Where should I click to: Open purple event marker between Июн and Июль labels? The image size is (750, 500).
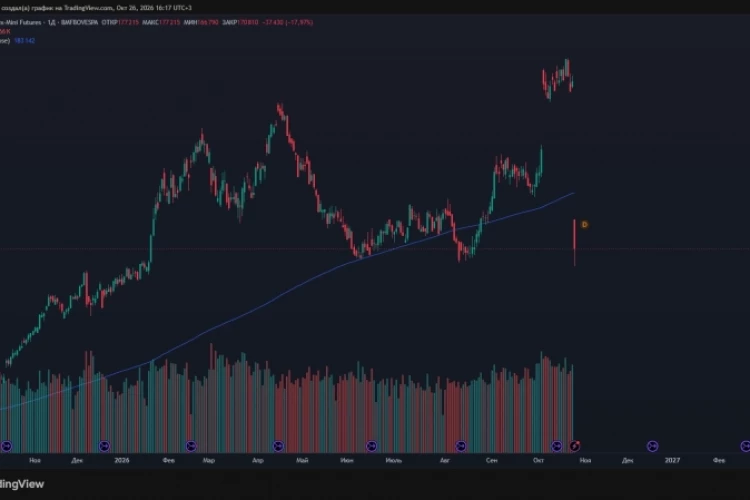point(371,446)
